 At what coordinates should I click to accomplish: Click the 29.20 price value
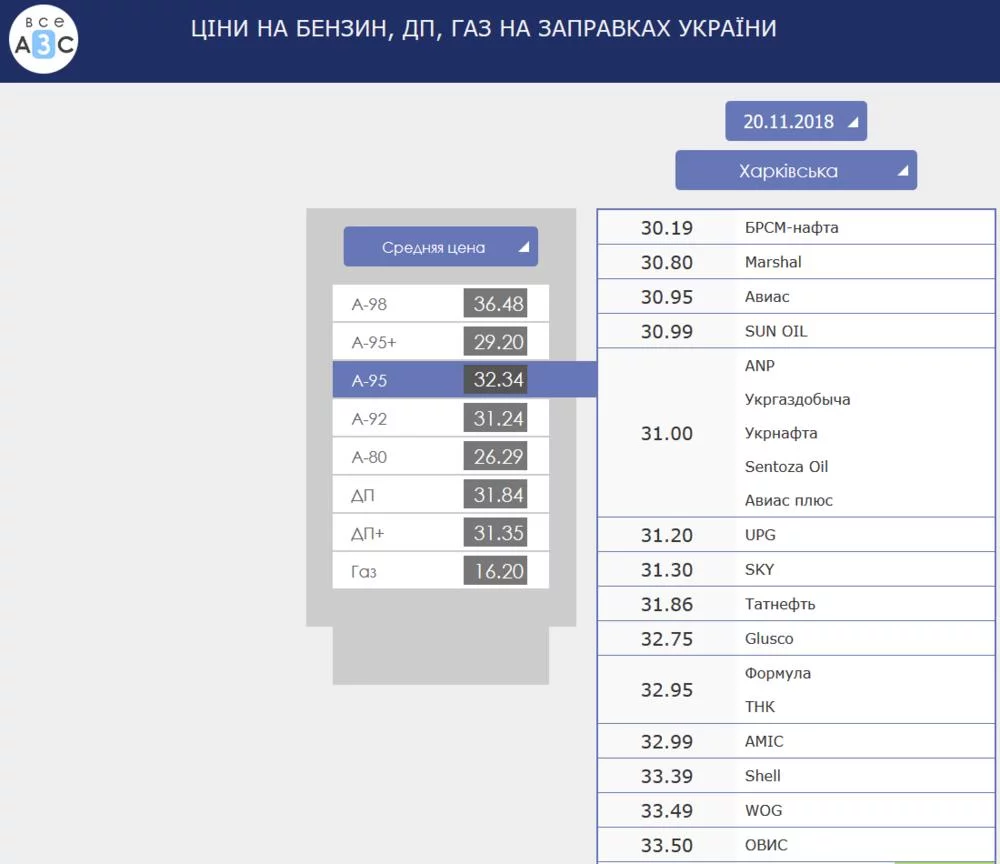point(496,342)
